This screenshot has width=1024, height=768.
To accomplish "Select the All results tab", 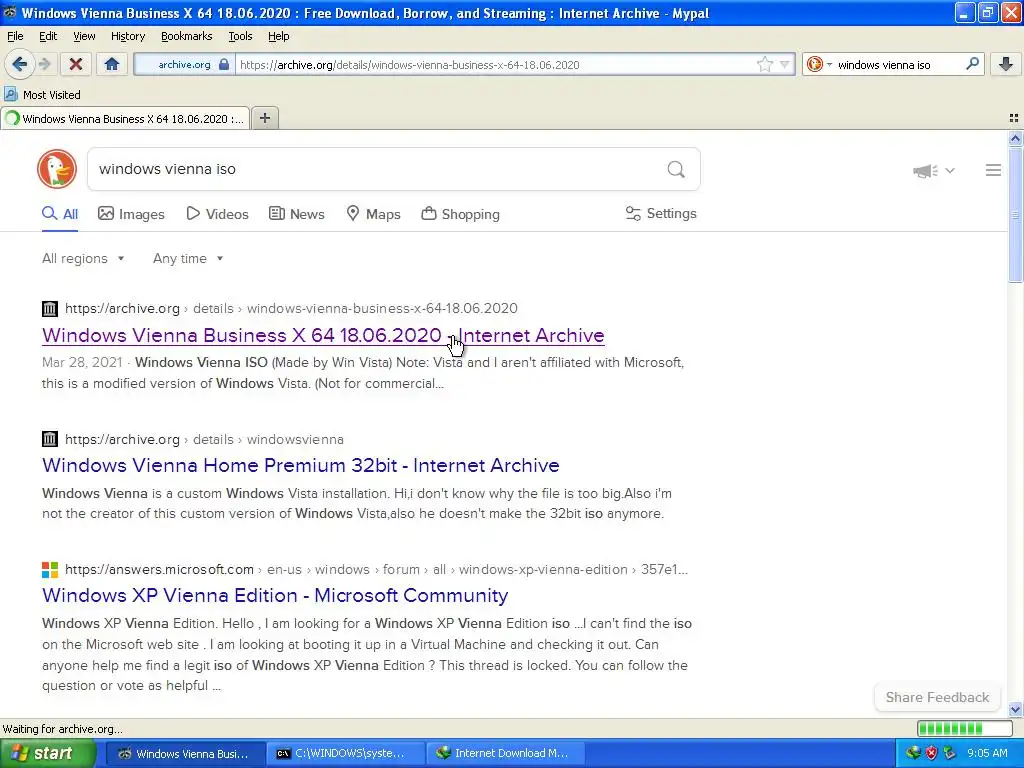I will pyautogui.click(x=60, y=214).
